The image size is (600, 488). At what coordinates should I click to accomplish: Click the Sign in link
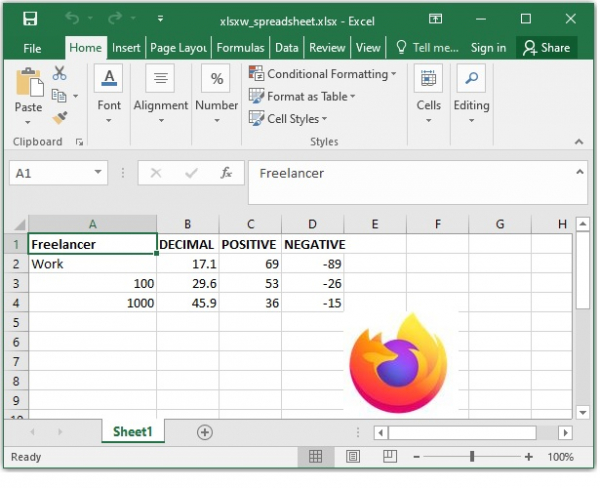[488, 48]
